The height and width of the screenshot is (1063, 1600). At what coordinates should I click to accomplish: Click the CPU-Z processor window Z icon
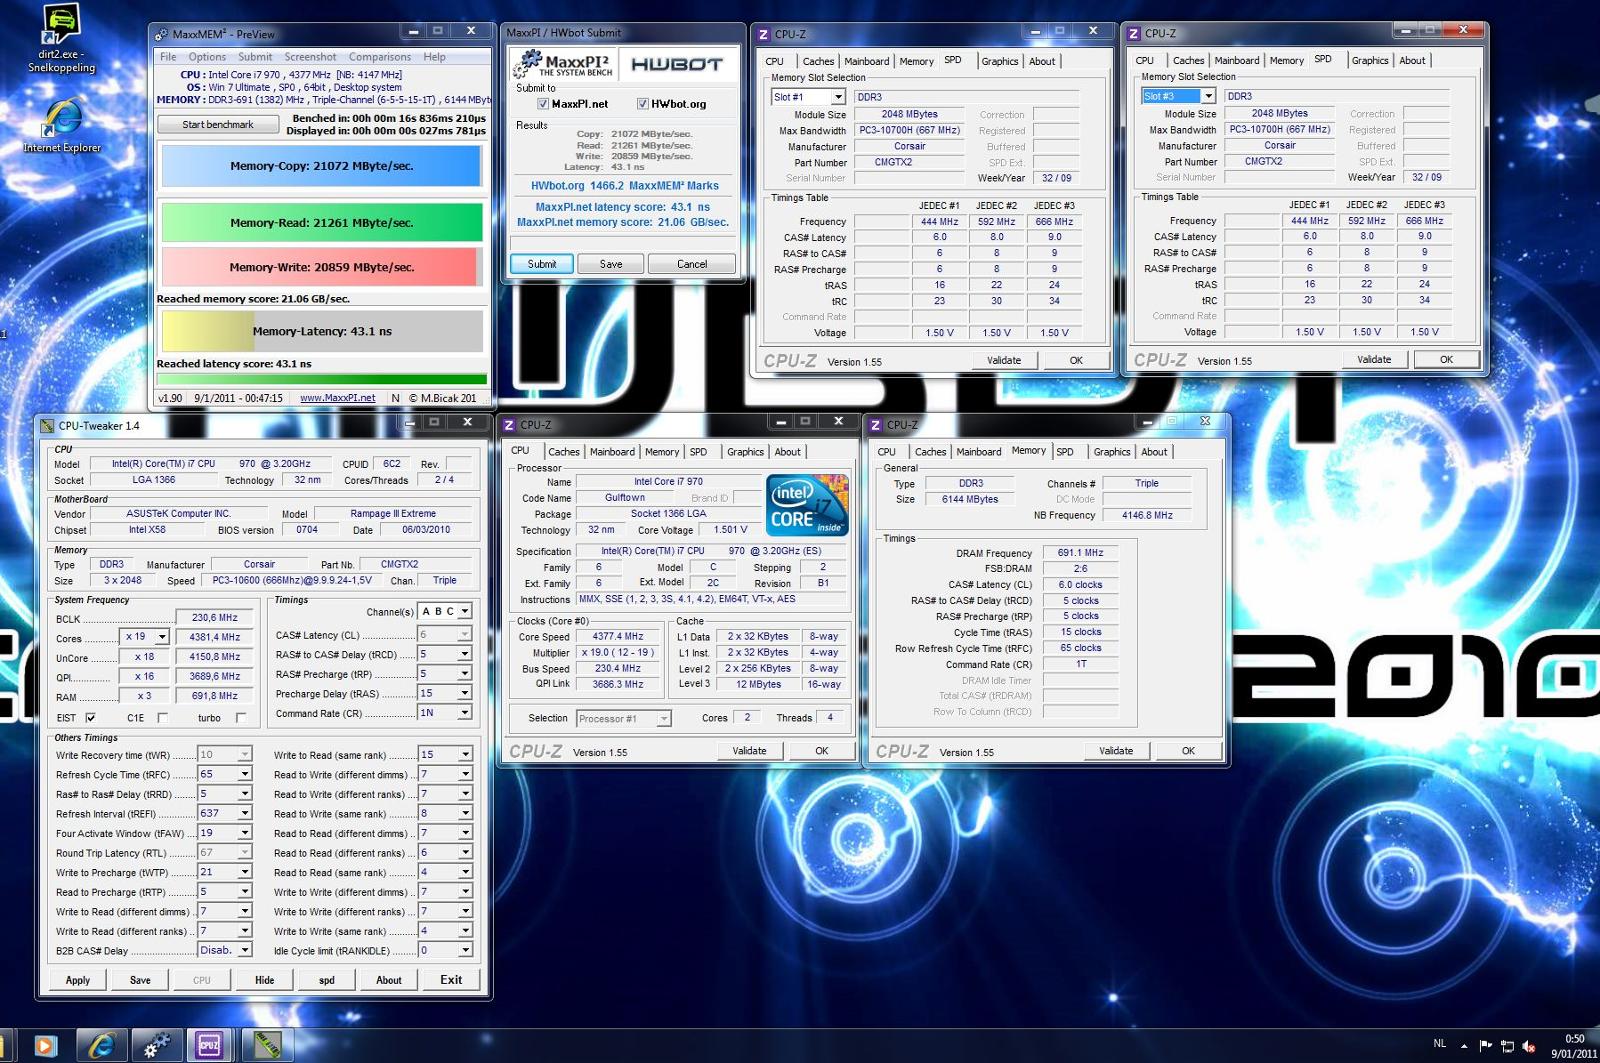coord(509,425)
